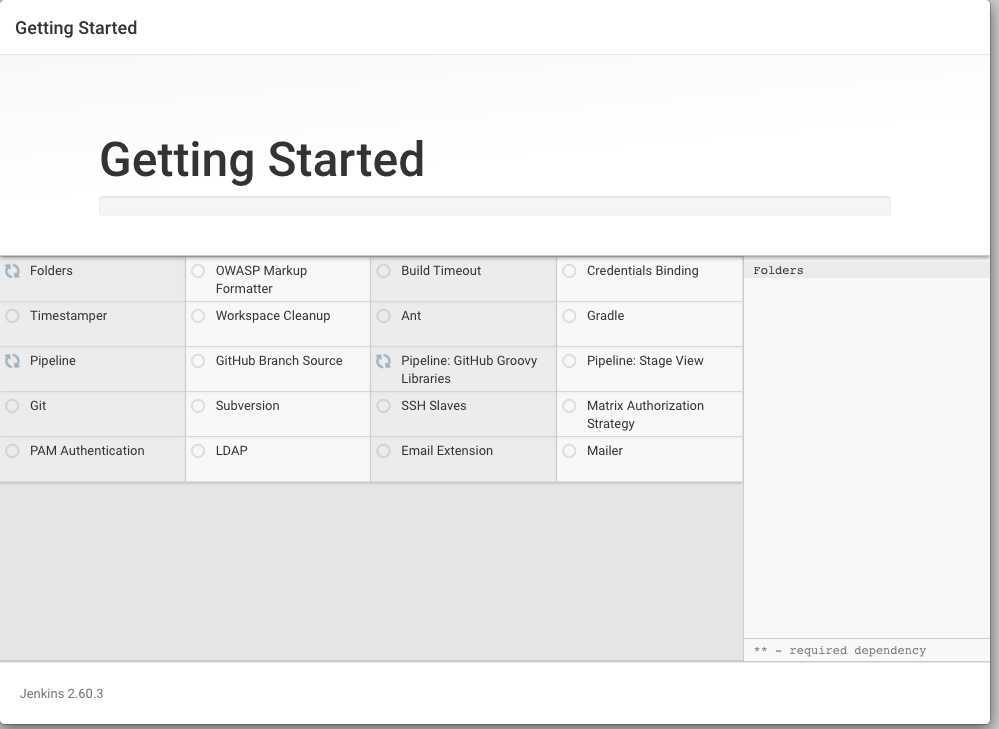Viewport: 999px width, 729px height.
Task: Click the status circle beside Matrix Authorization Strategy
Action: (569, 406)
